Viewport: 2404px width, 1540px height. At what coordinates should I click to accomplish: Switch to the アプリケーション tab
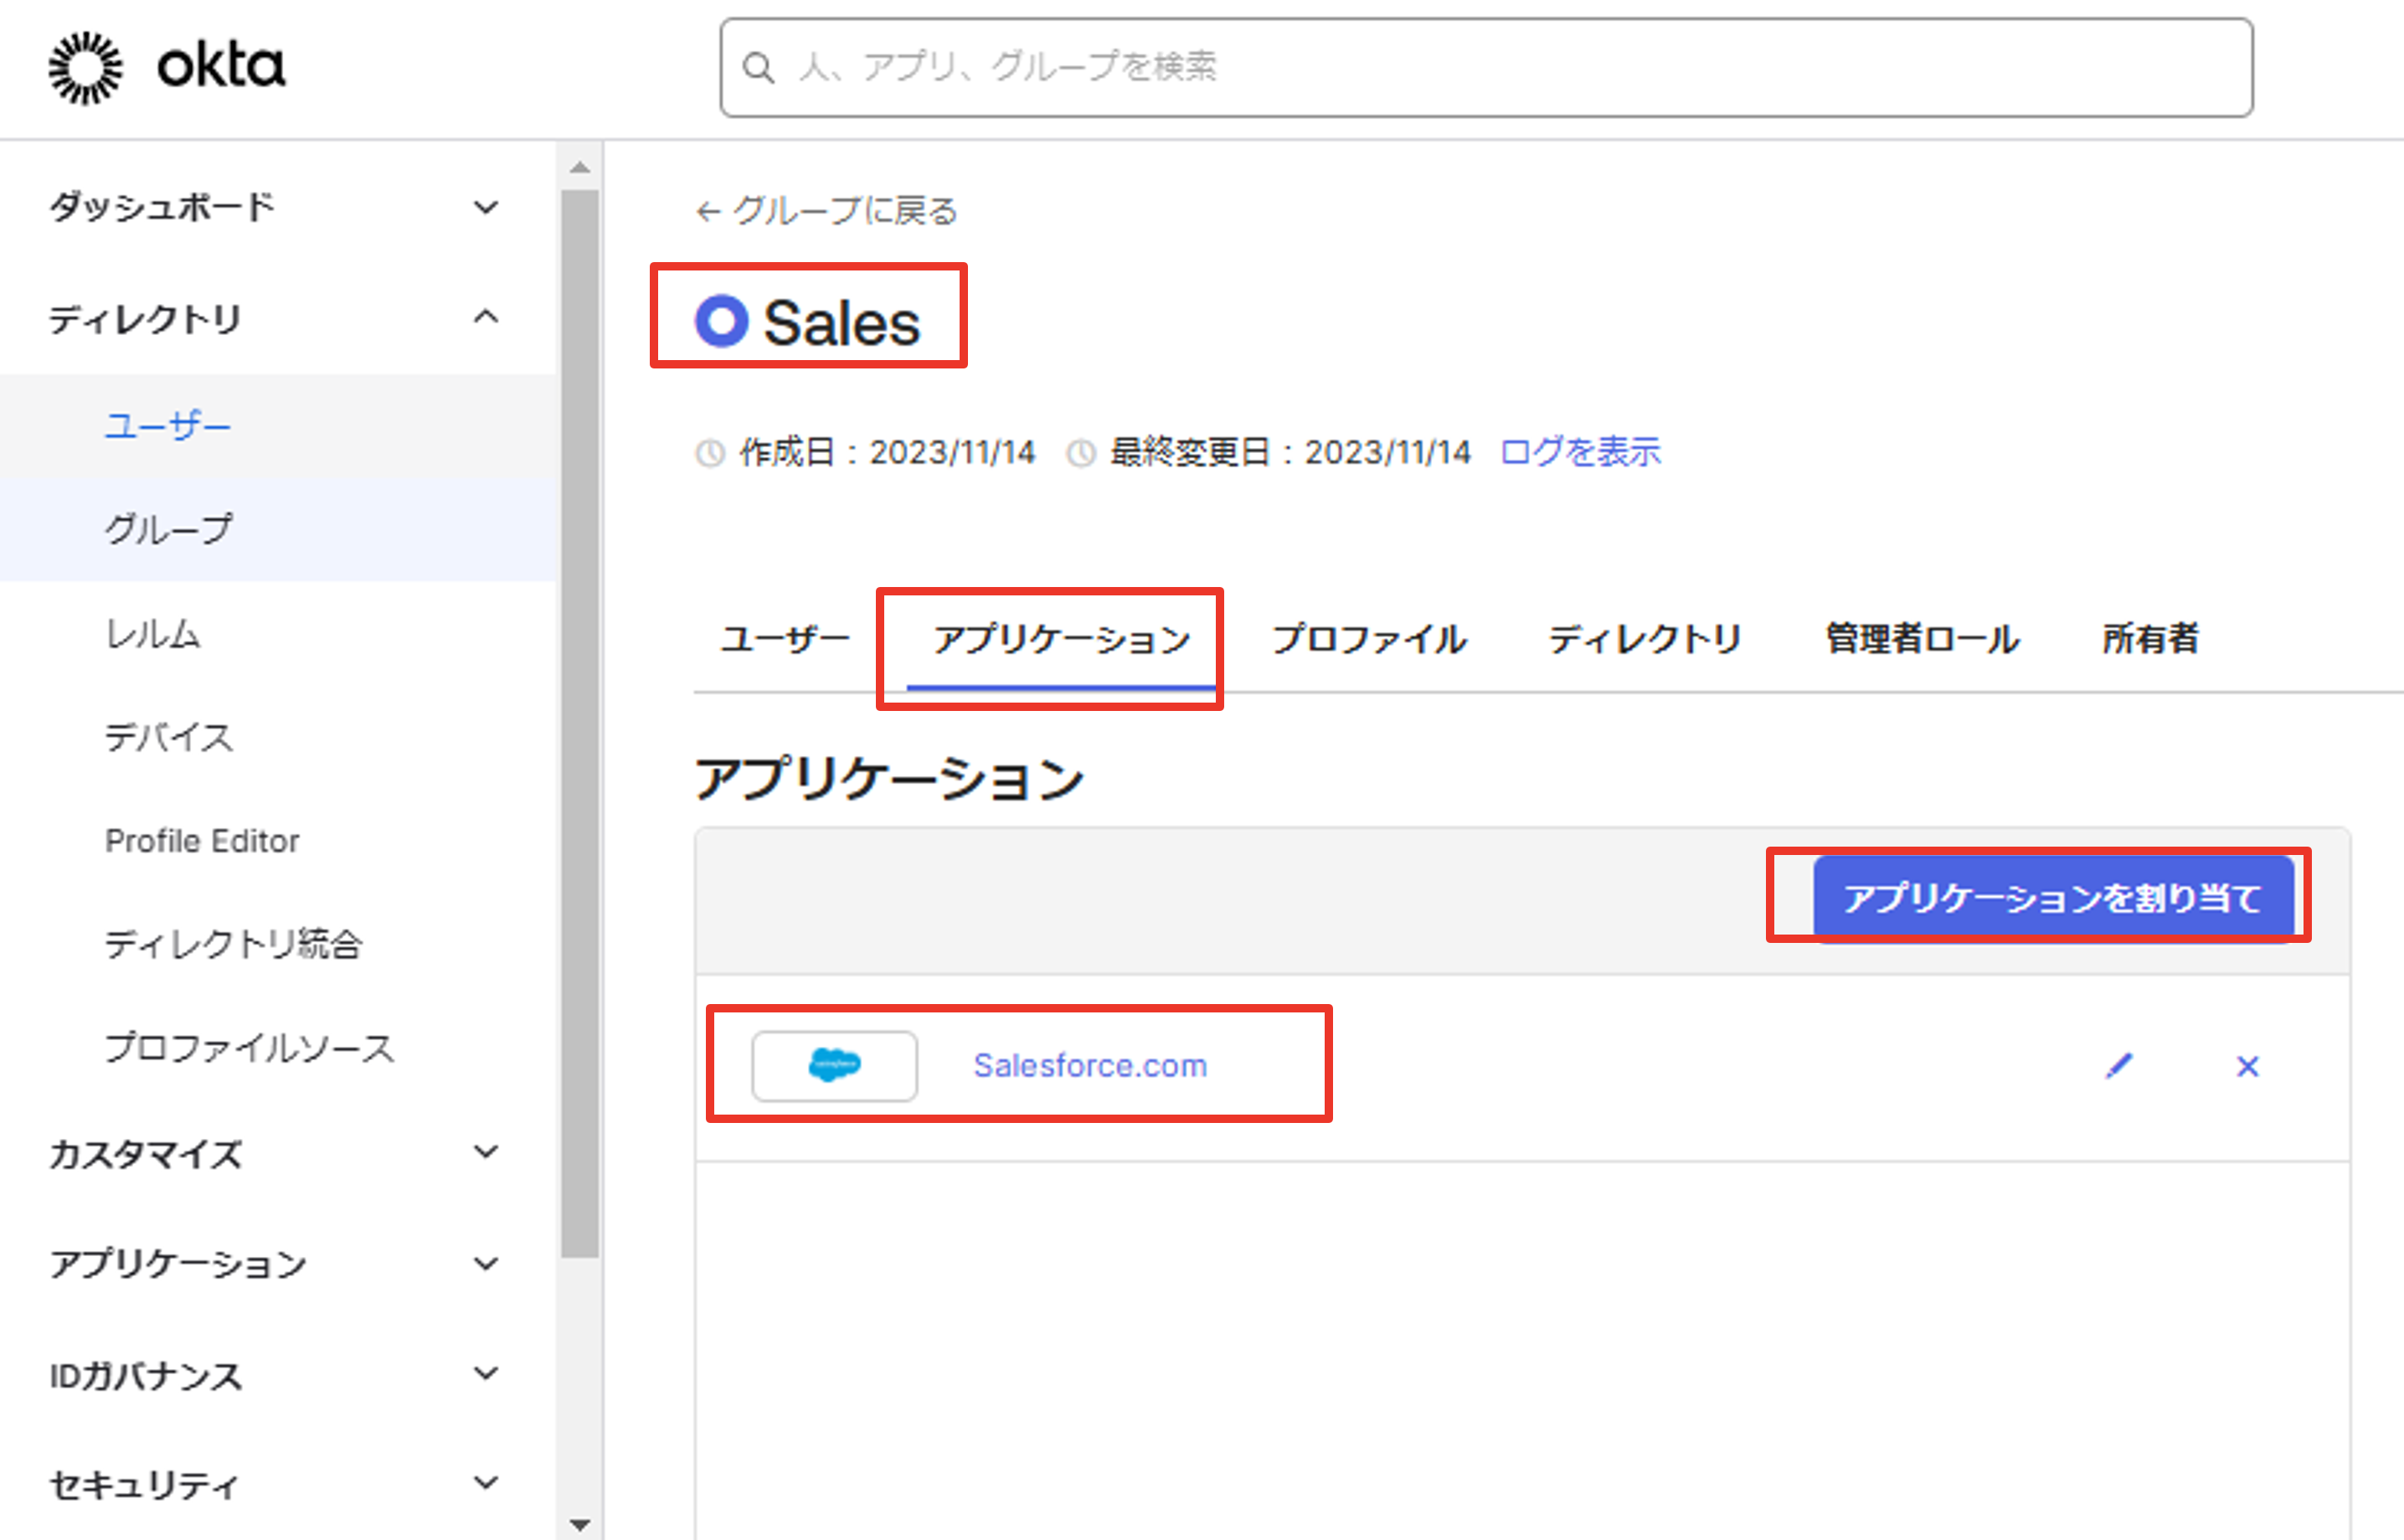pos(1062,639)
